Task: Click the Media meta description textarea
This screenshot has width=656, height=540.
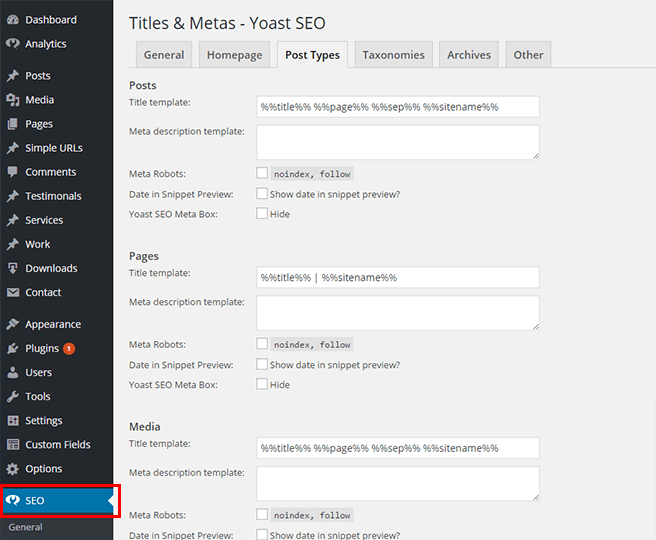Action: [398, 484]
